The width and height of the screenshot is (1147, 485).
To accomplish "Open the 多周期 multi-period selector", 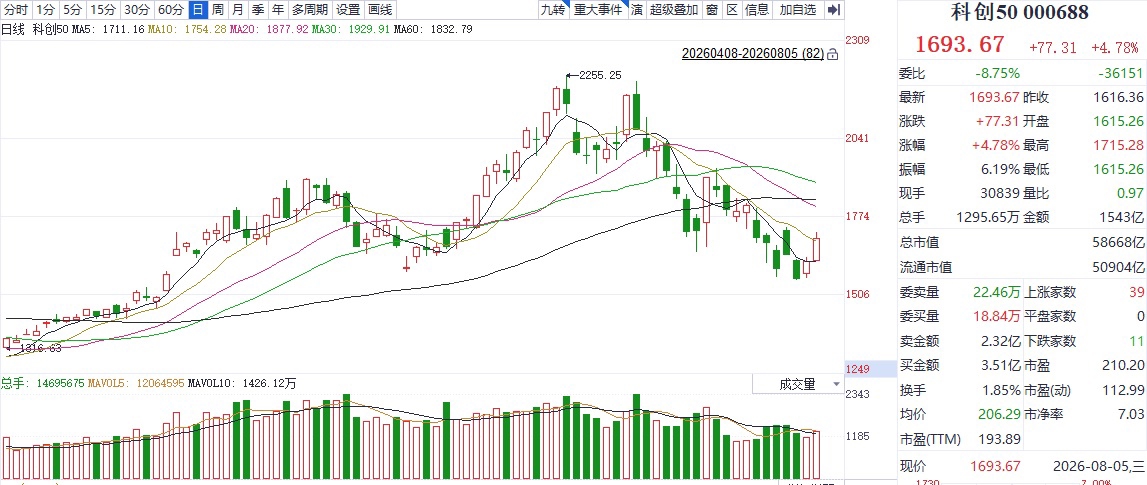I will [309, 10].
